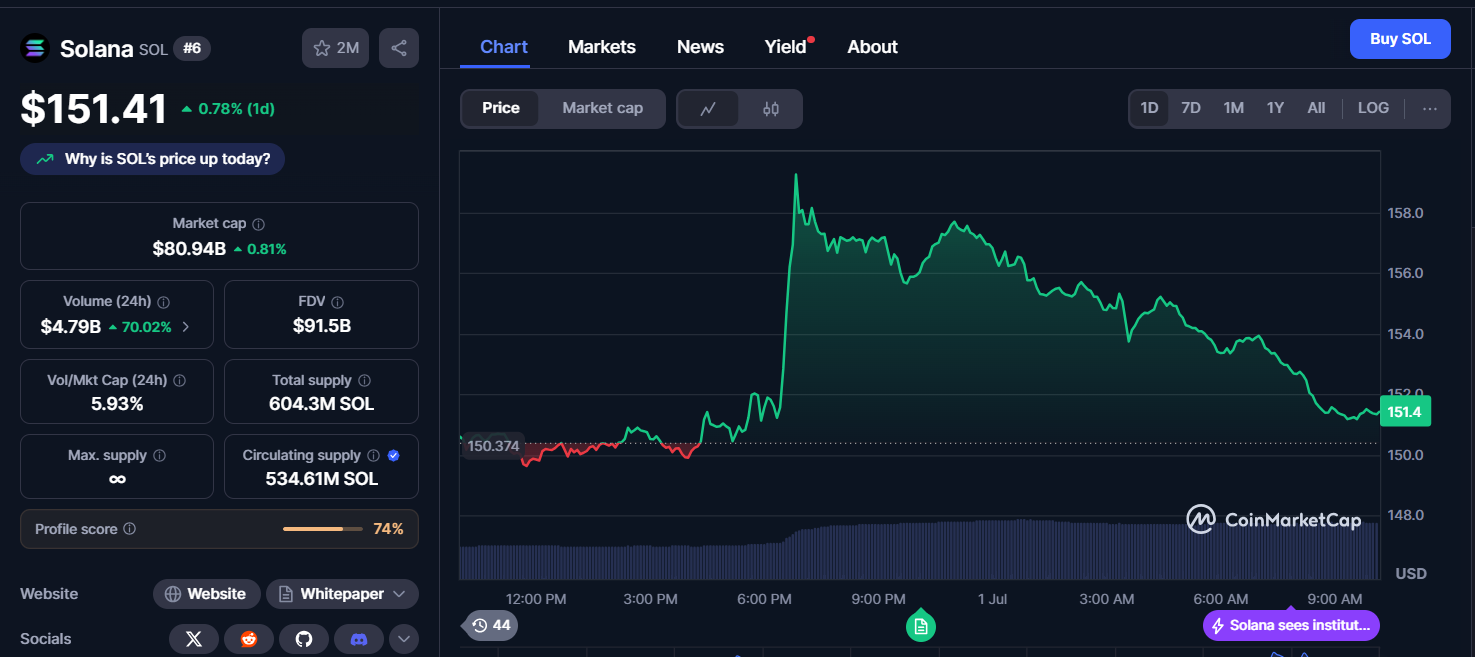Click the 5.93% Vol/Mkt Cap value
The image size is (1475, 657).
[117, 404]
